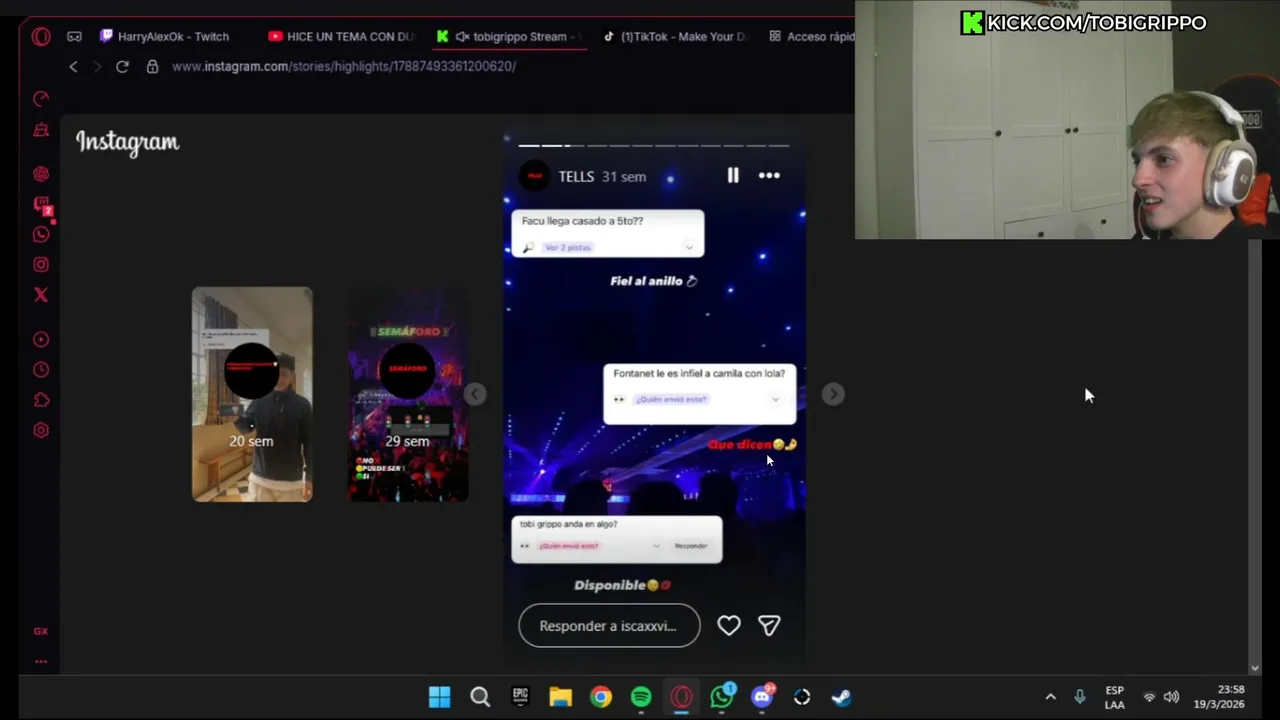Select Opera GX taskbar icon
Screen dimensions: 1280x720
point(681,697)
